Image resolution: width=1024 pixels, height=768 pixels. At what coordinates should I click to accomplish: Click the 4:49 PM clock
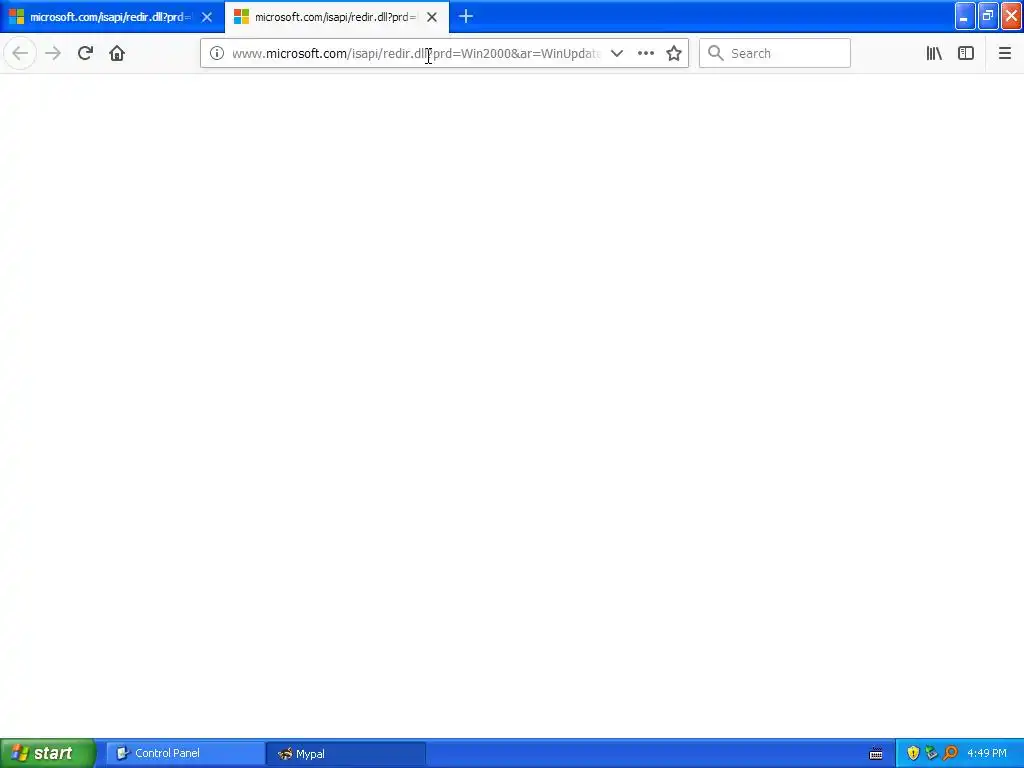click(987, 754)
